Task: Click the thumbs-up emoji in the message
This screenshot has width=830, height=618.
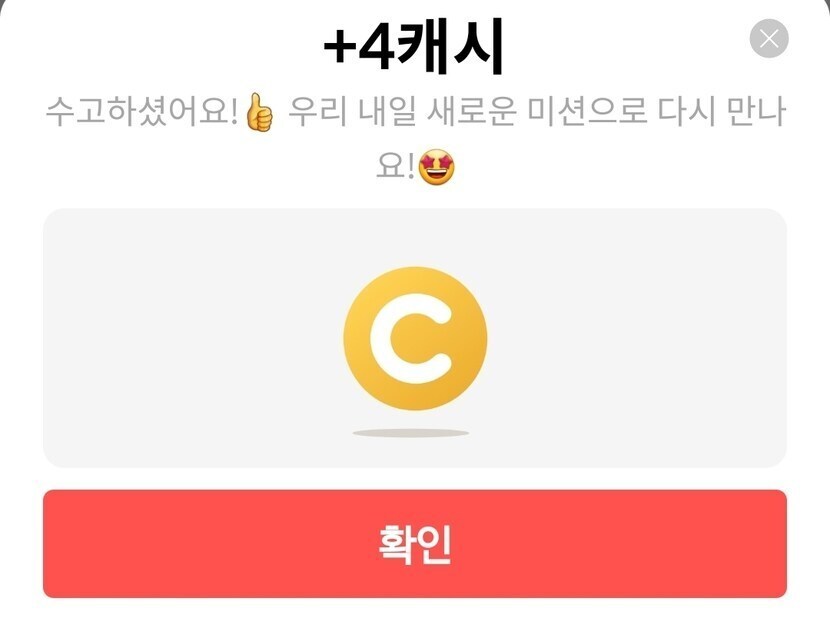Action: coord(259,112)
